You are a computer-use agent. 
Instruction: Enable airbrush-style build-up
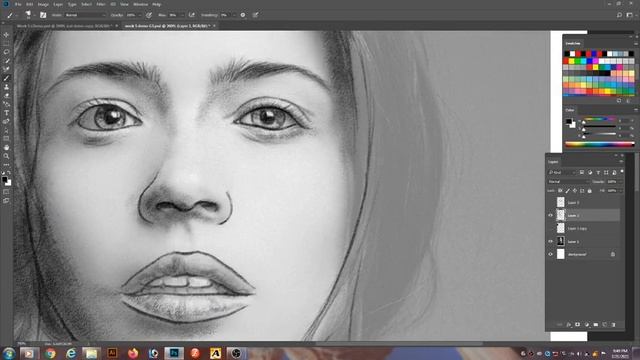(191, 15)
